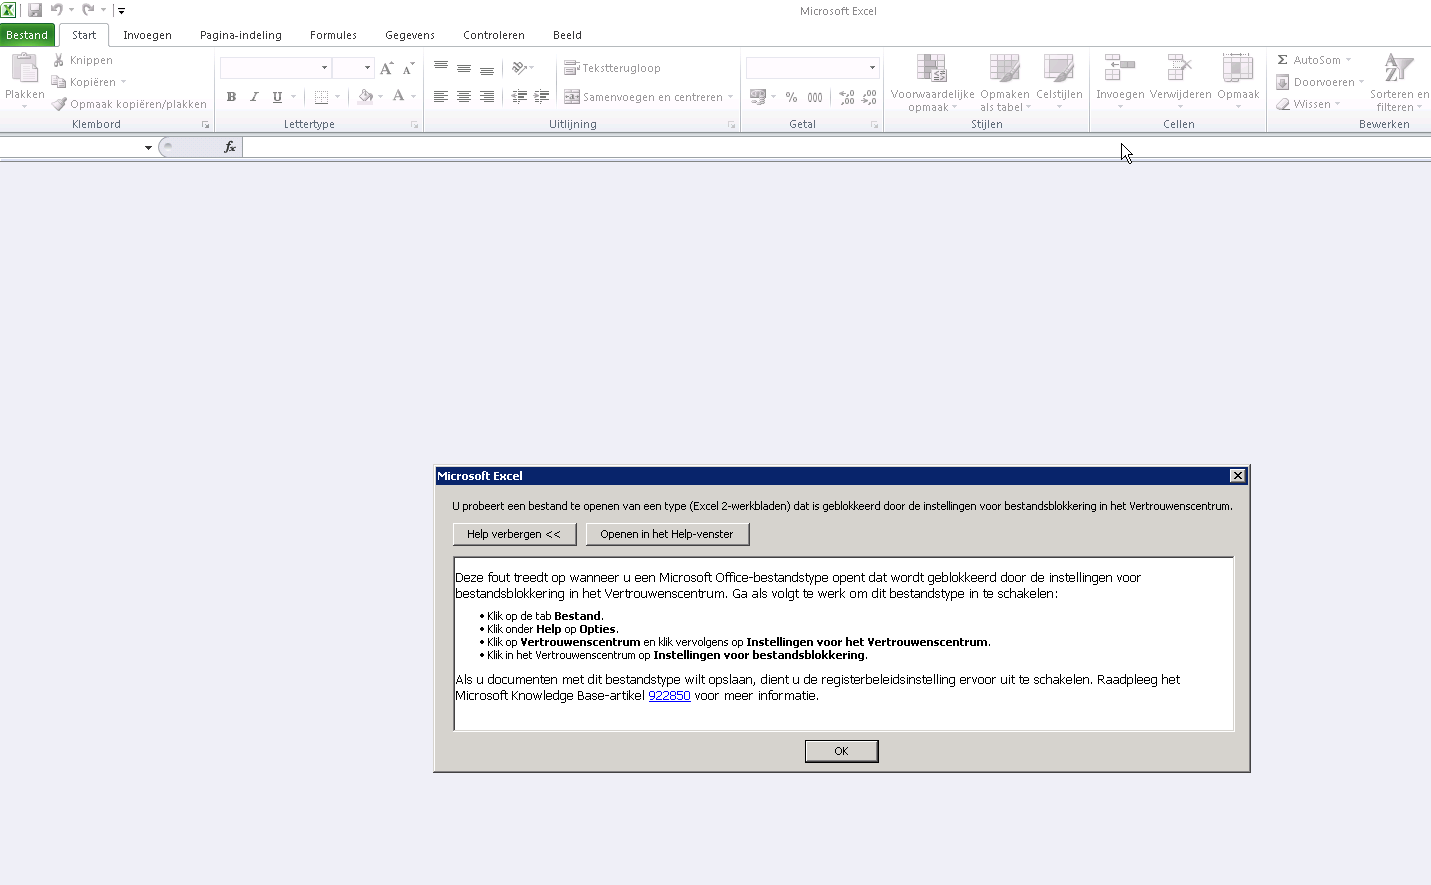
Task: Click Samenvoegen en centreren
Action: 643,97
